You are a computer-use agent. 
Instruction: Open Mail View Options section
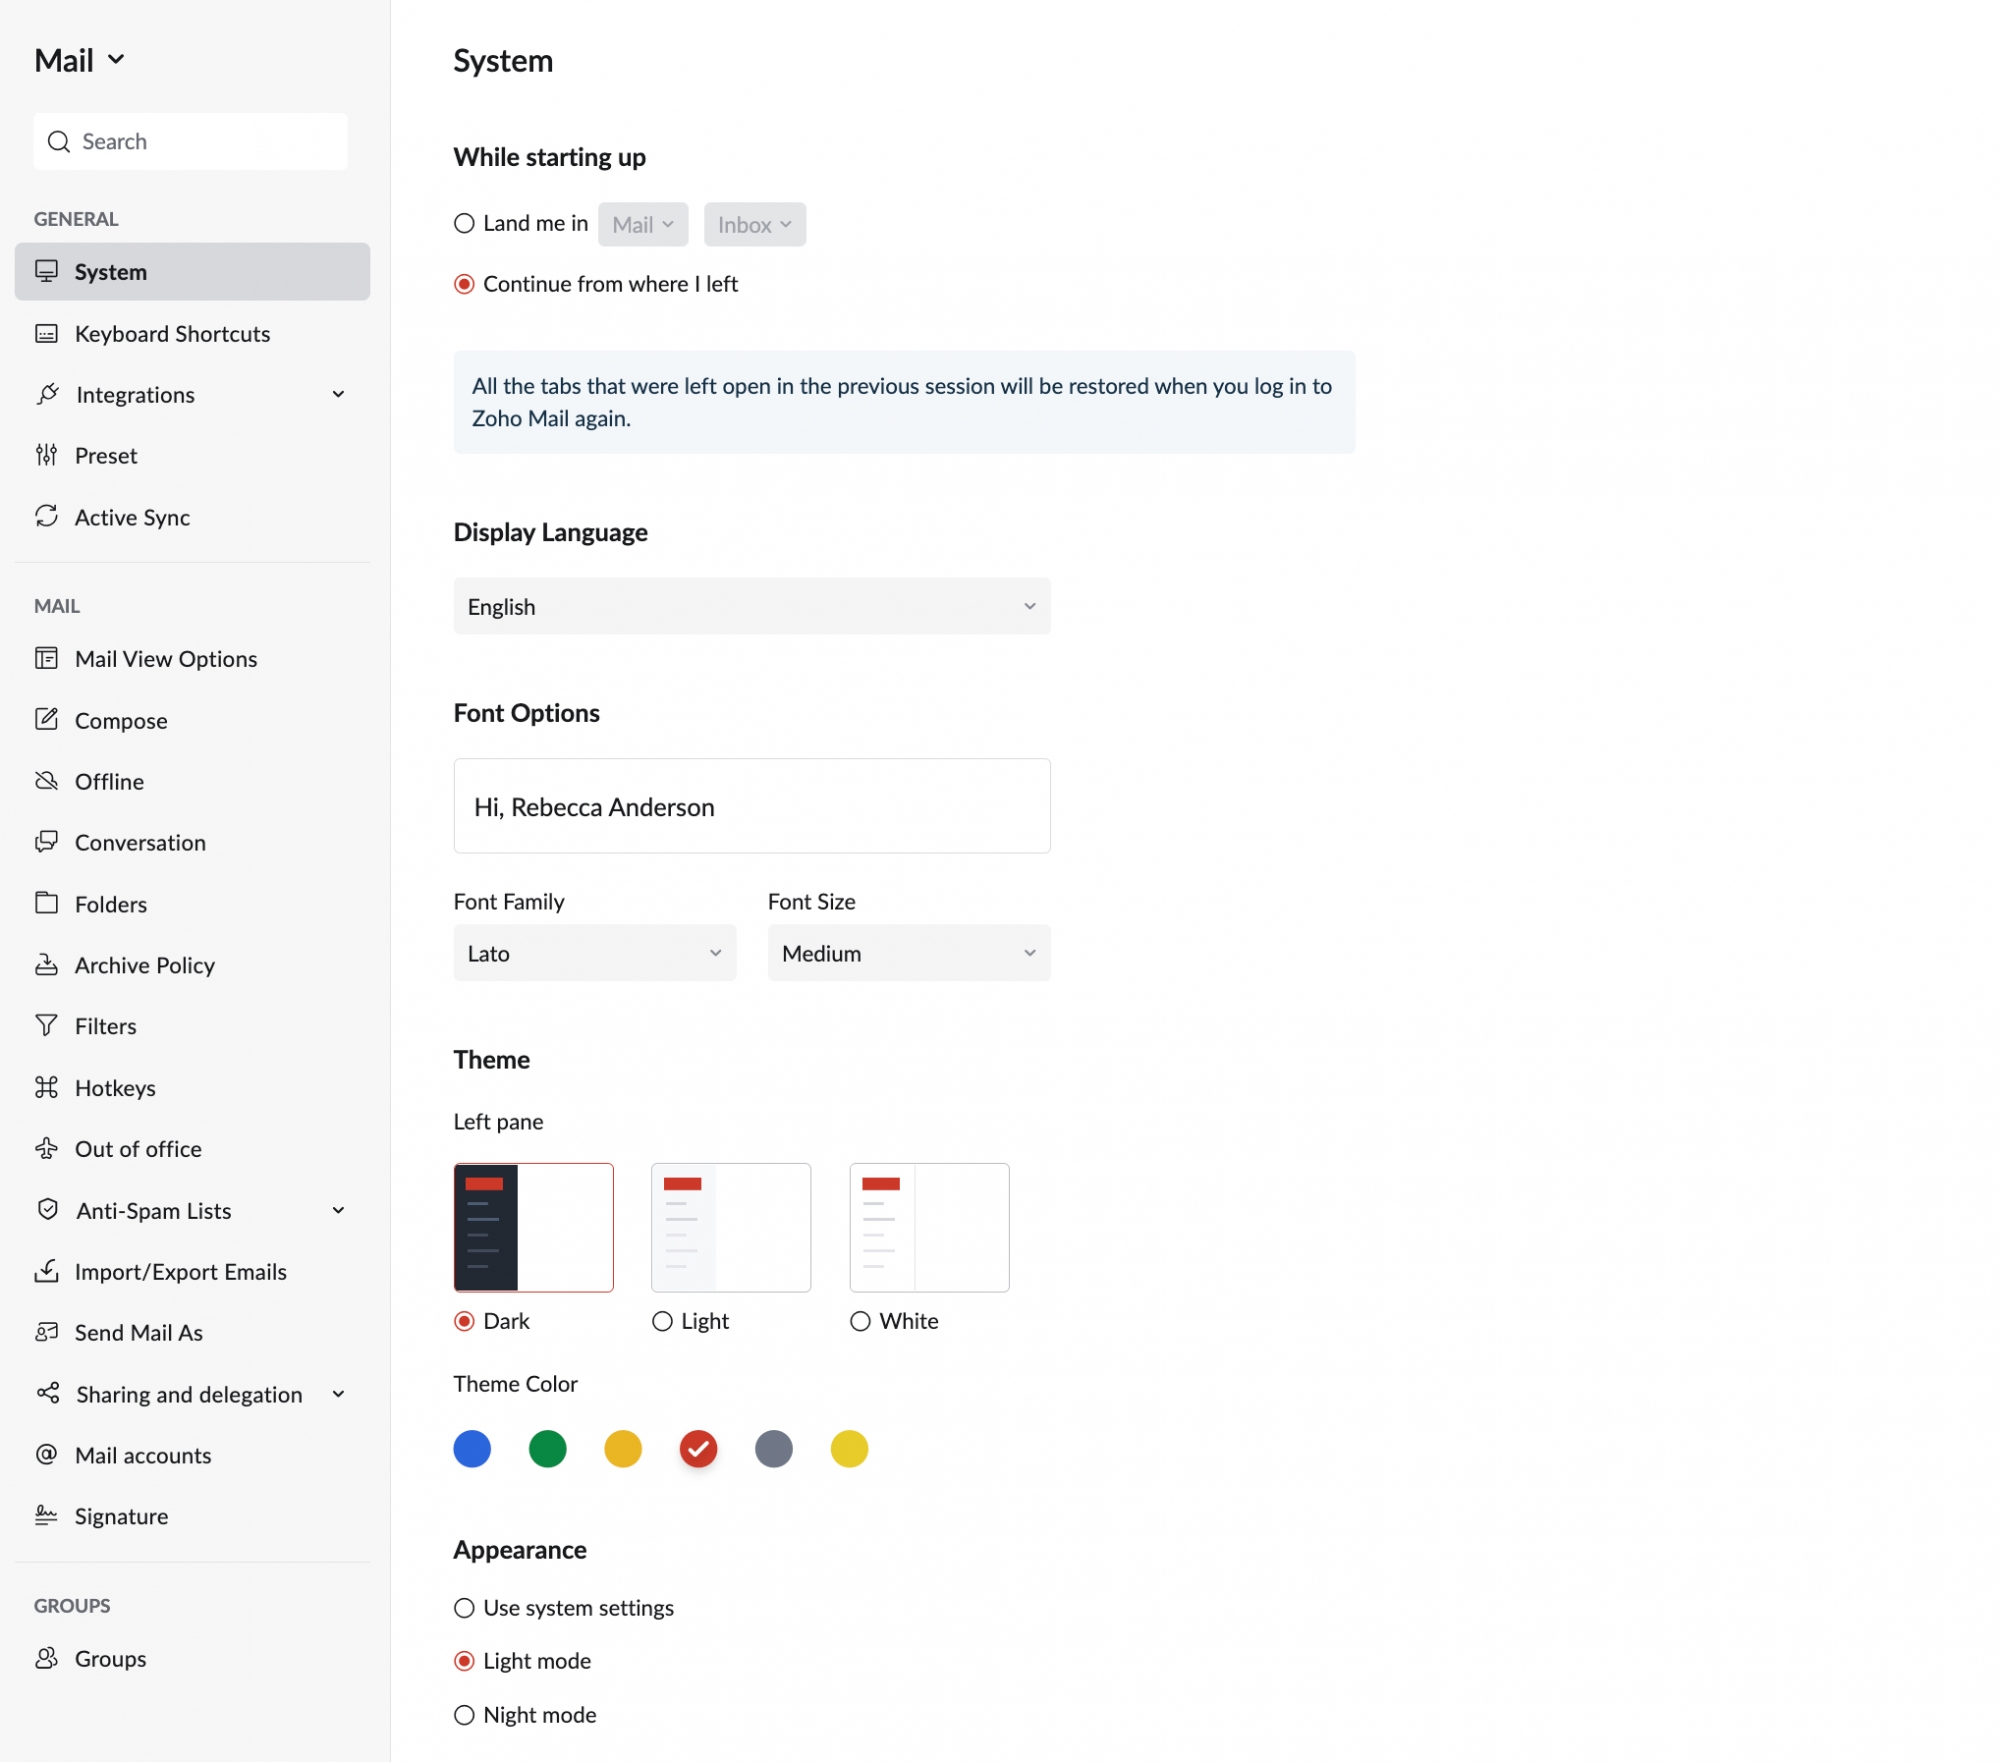coord(165,658)
